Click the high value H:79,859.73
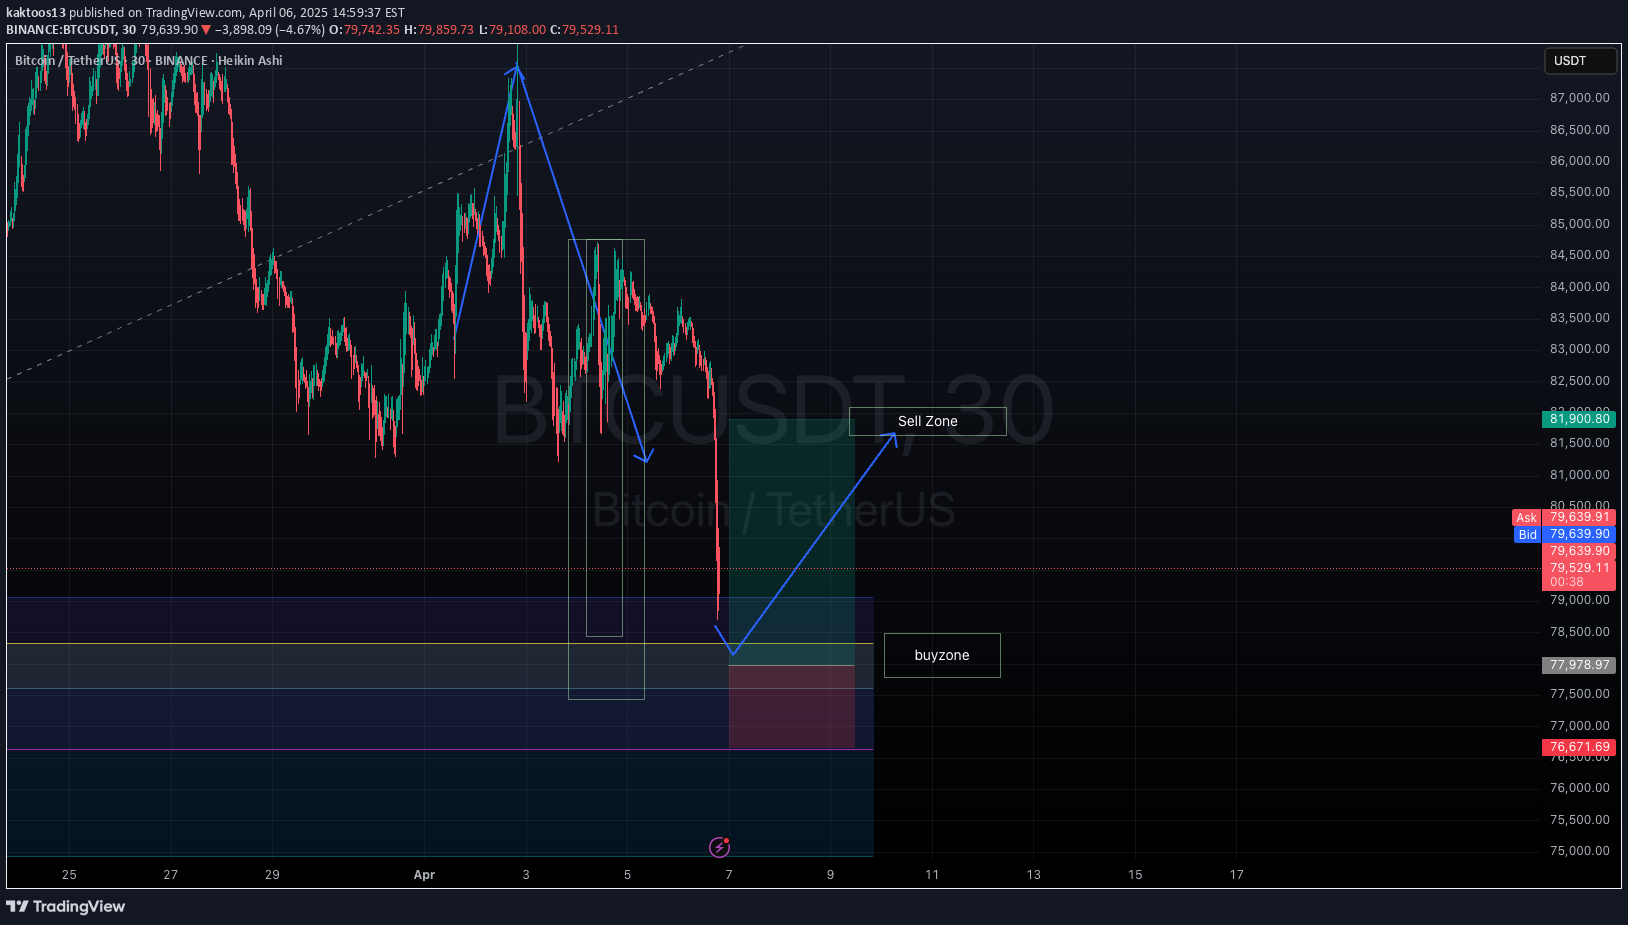 pyautogui.click(x=439, y=30)
